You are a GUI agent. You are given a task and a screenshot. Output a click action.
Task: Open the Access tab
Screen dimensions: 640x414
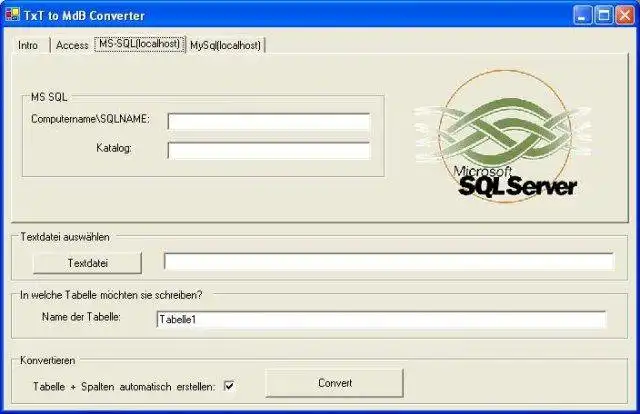point(72,45)
